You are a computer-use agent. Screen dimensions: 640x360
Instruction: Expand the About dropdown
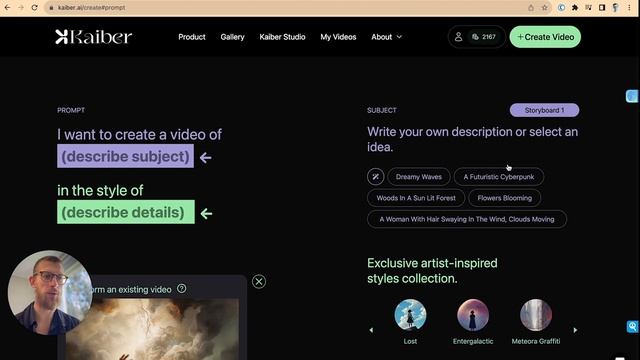[x=387, y=37]
